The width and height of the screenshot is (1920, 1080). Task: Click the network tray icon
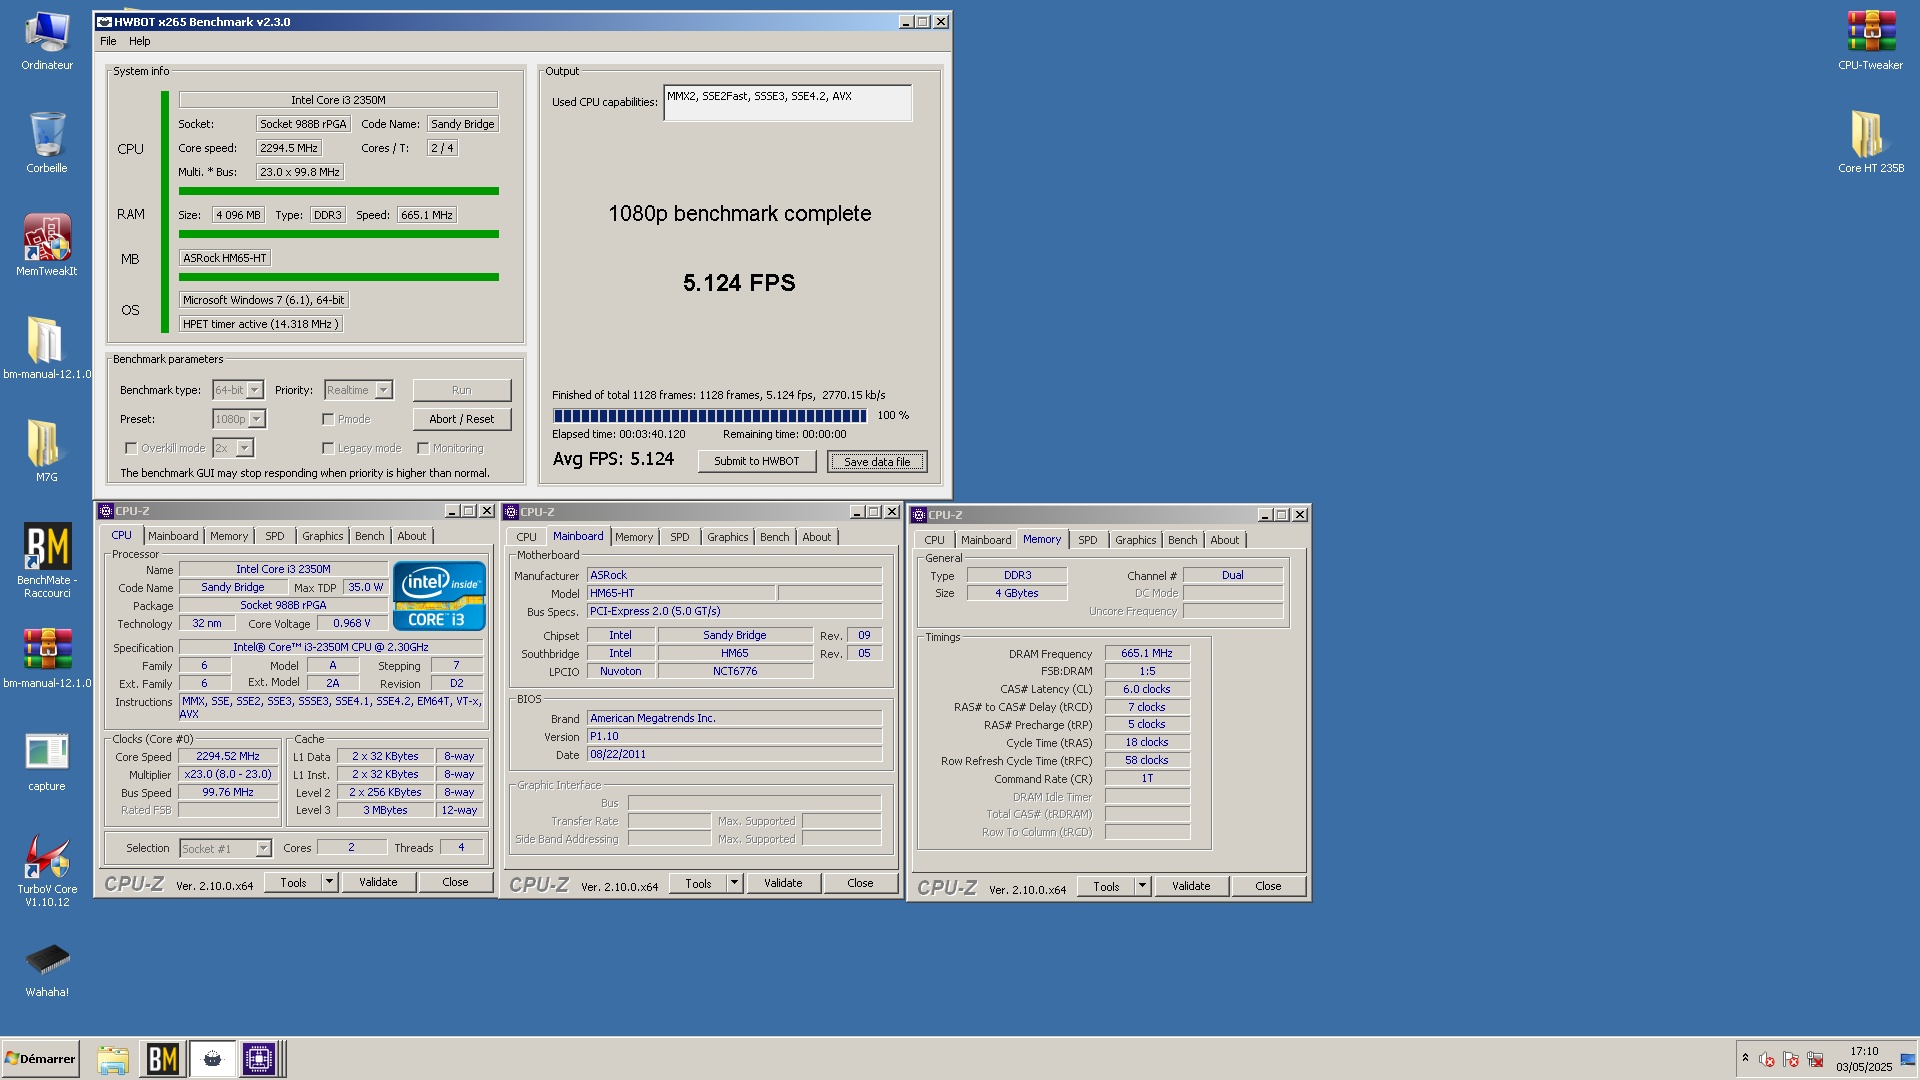[x=1815, y=1059]
